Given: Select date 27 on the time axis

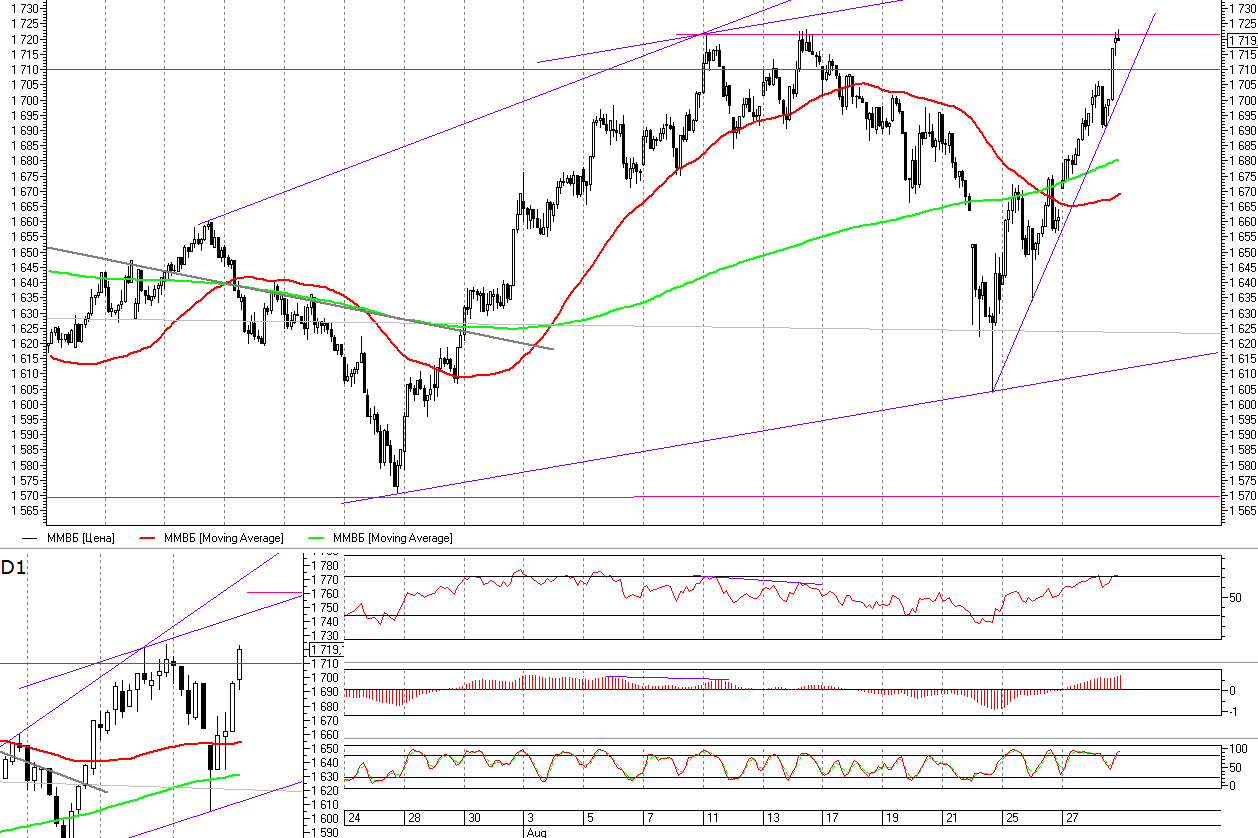Looking at the screenshot, I should pos(1071,818).
